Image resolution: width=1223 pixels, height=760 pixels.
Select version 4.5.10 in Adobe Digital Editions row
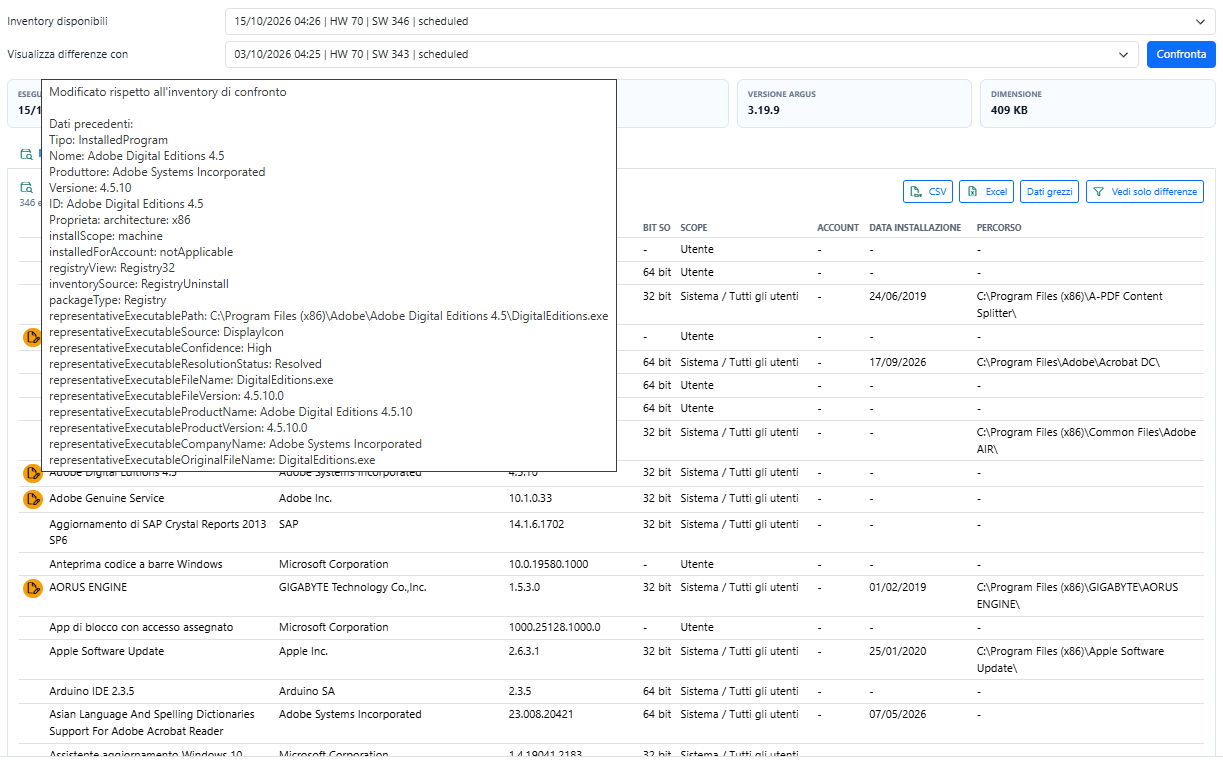[x=523, y=474]
